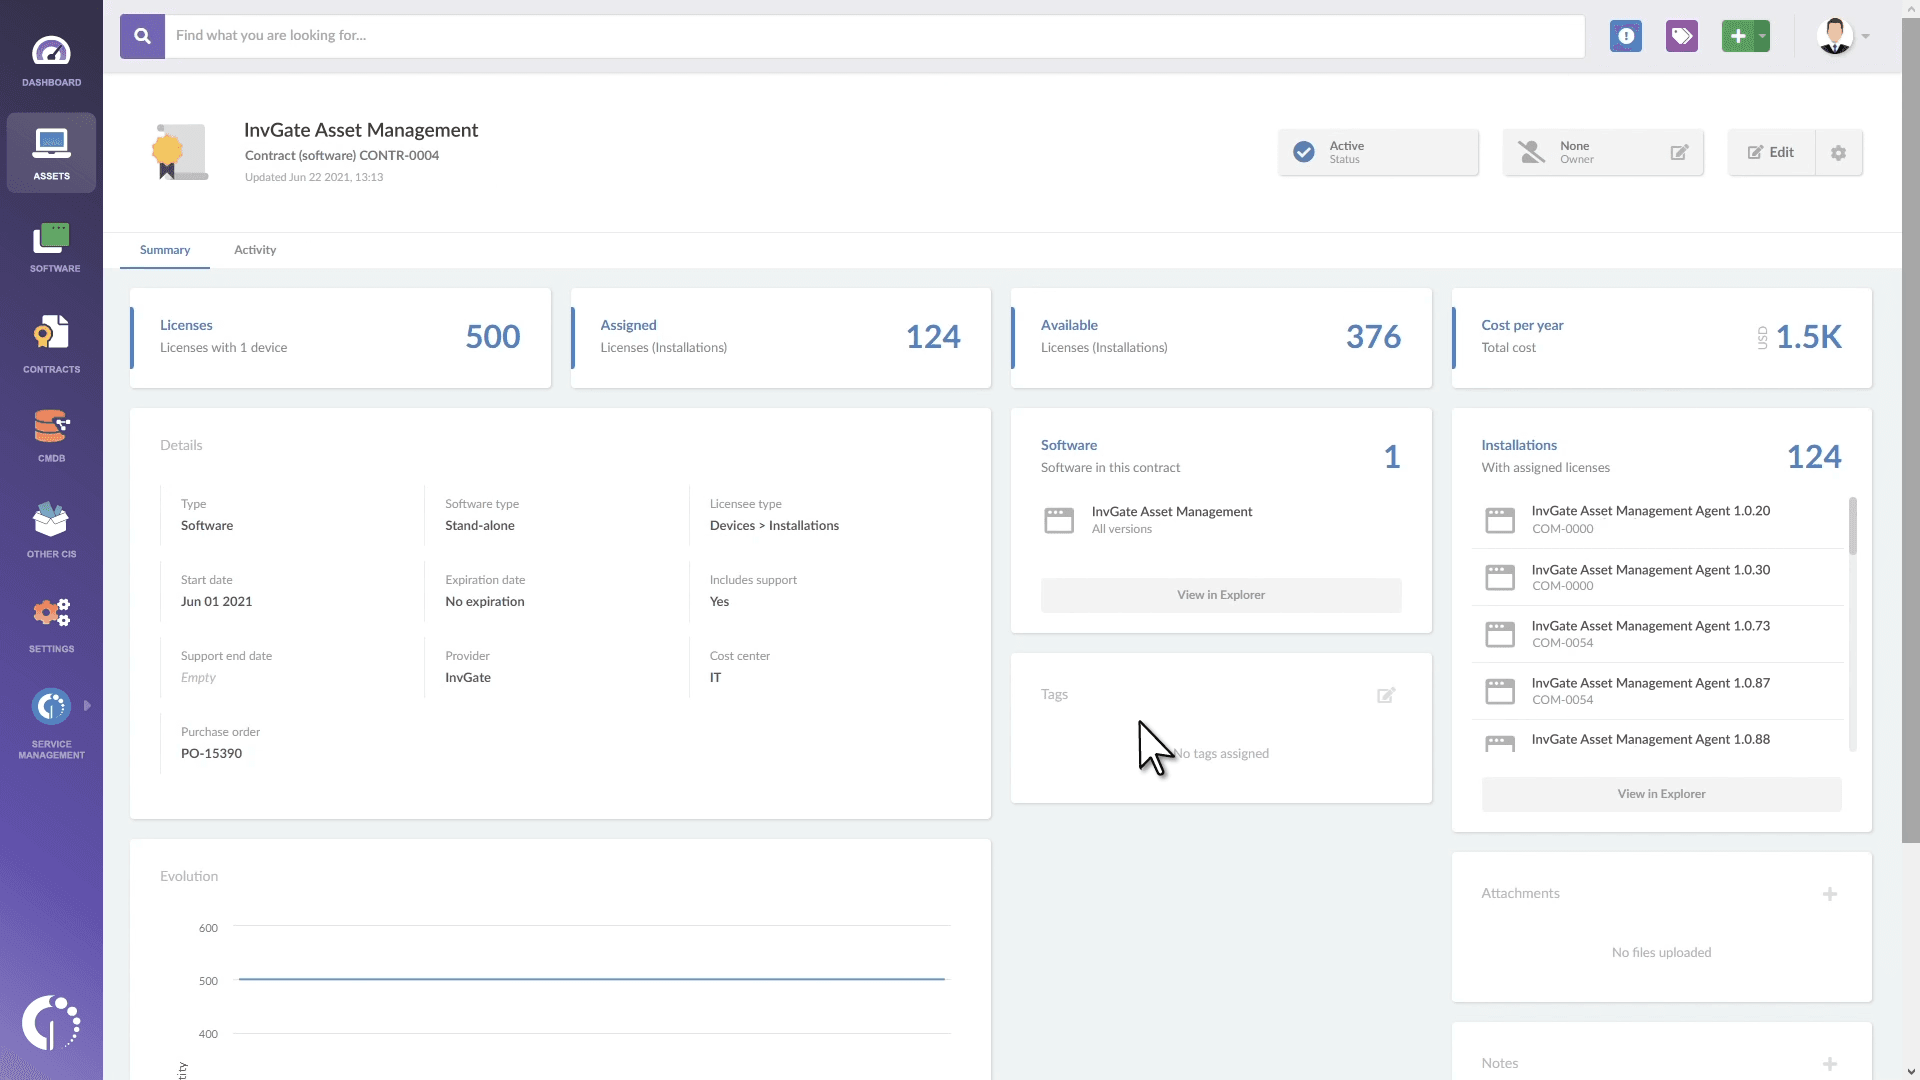Screen dimensions: 1920x1080
Task: Expand the green add-new dropdown arrow
Action: point(1762,37)
